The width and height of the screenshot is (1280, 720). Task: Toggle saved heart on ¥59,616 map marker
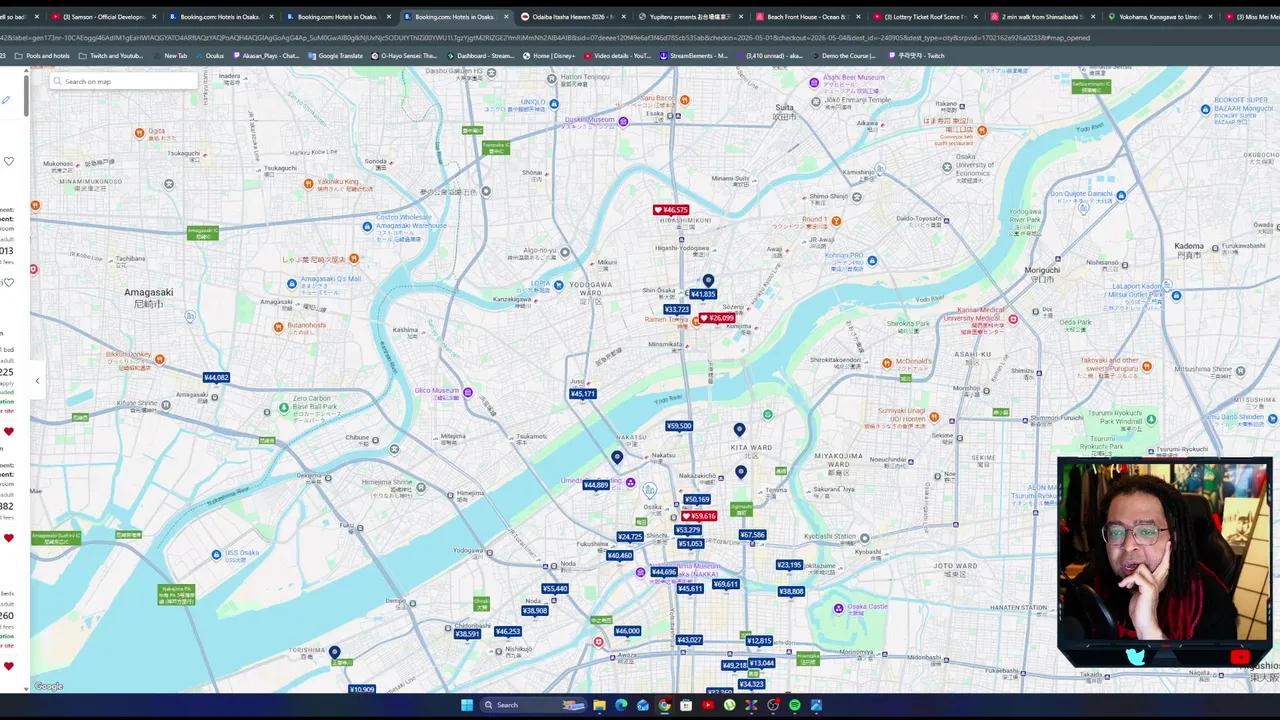point(686,516)
